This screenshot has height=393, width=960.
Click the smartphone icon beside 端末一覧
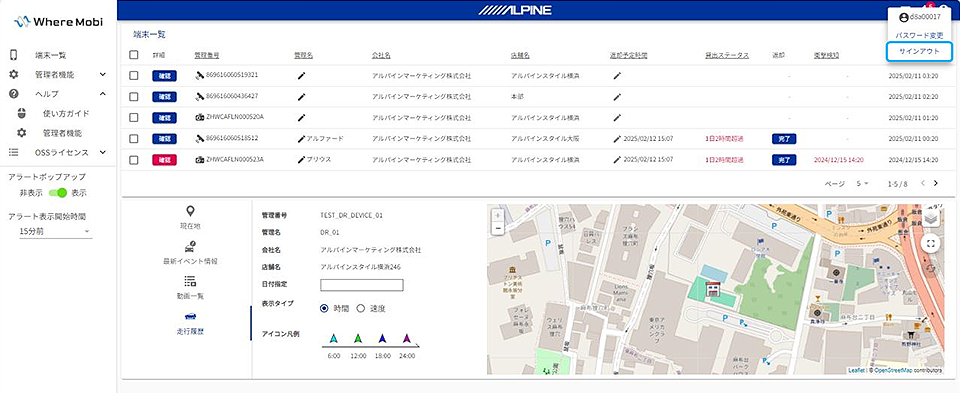tap(13, 55)
